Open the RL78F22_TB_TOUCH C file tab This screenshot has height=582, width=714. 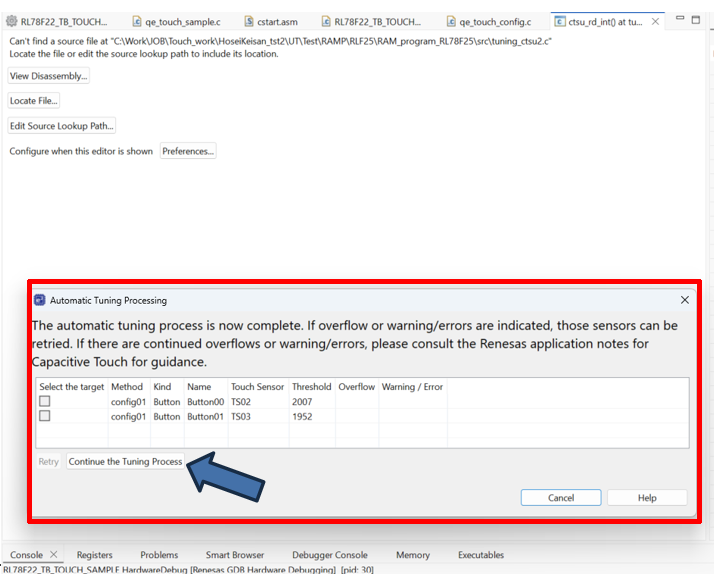click(x=372, y=21)
